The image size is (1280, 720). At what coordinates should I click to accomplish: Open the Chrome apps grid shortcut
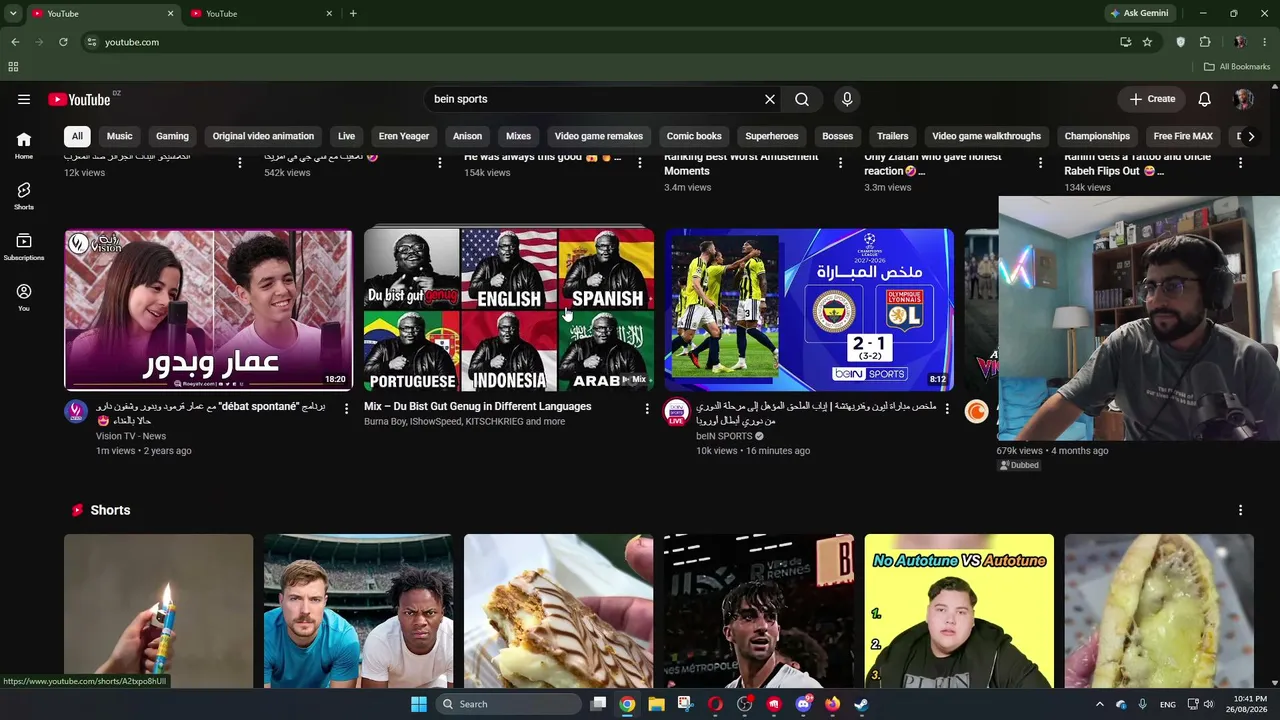[13, 67]
